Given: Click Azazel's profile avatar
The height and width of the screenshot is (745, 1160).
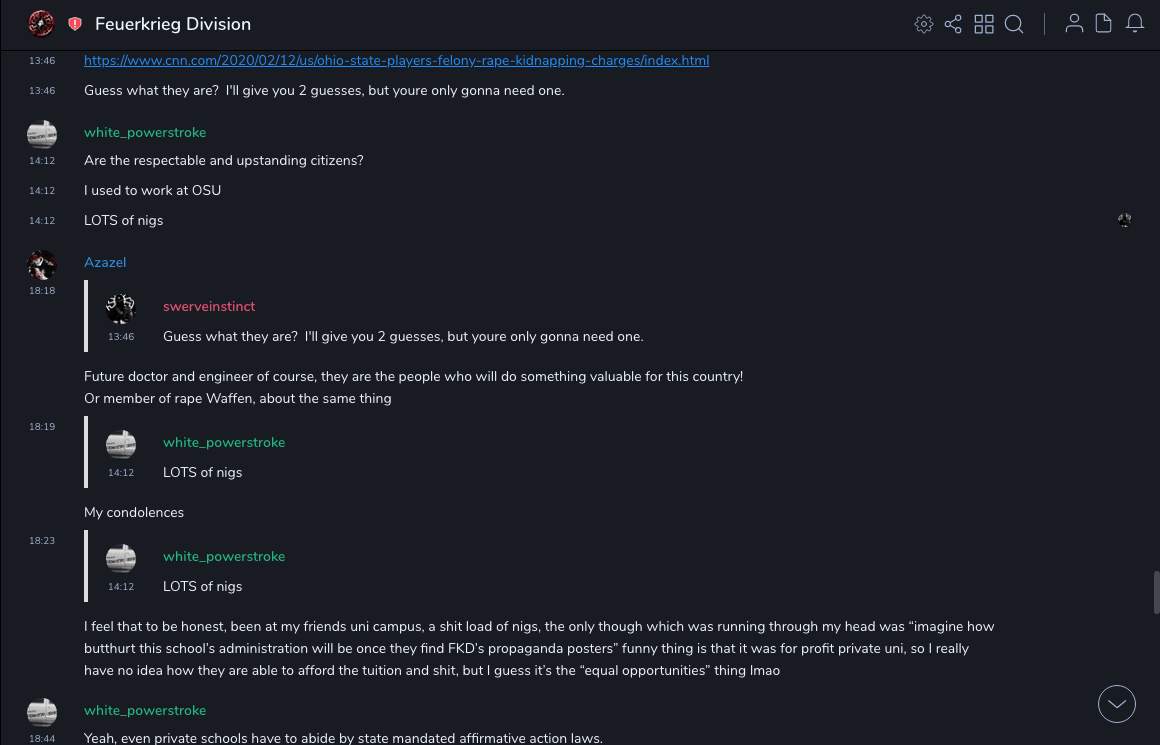Looking at the screenshot, I should (42, 264).
